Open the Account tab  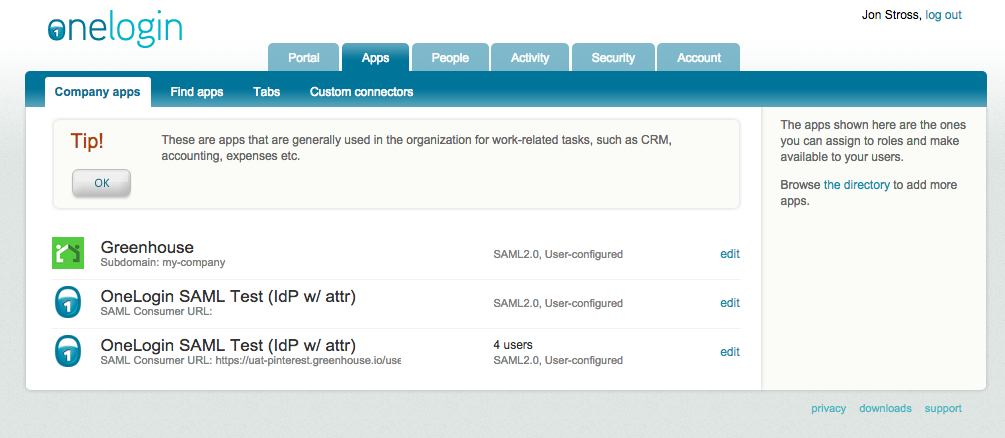coord(699,58)
